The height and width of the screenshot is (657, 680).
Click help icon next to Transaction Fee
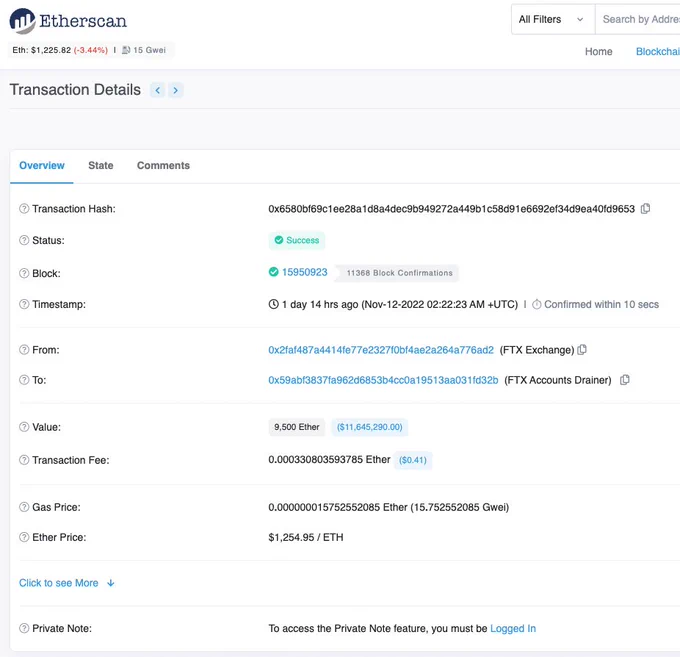point(24,460)
